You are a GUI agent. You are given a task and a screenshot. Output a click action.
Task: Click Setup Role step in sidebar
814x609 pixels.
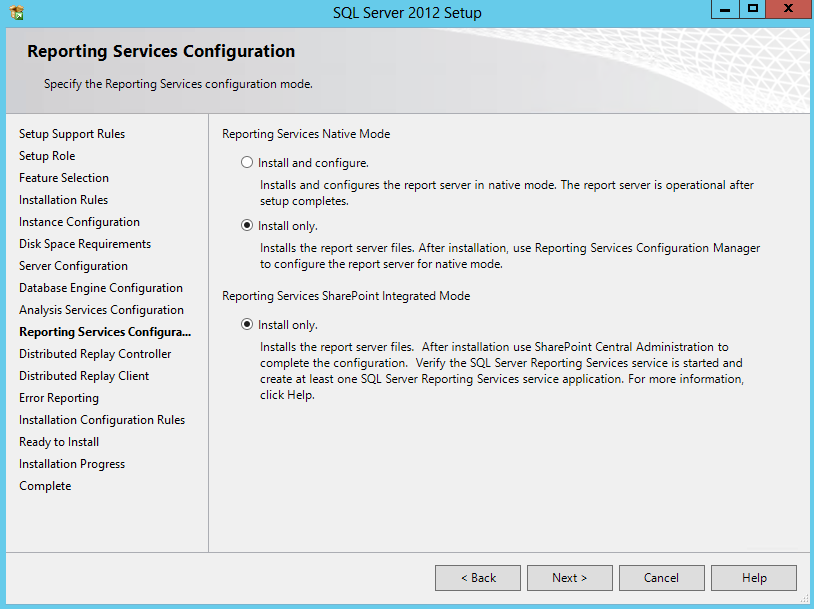[47, 156]
